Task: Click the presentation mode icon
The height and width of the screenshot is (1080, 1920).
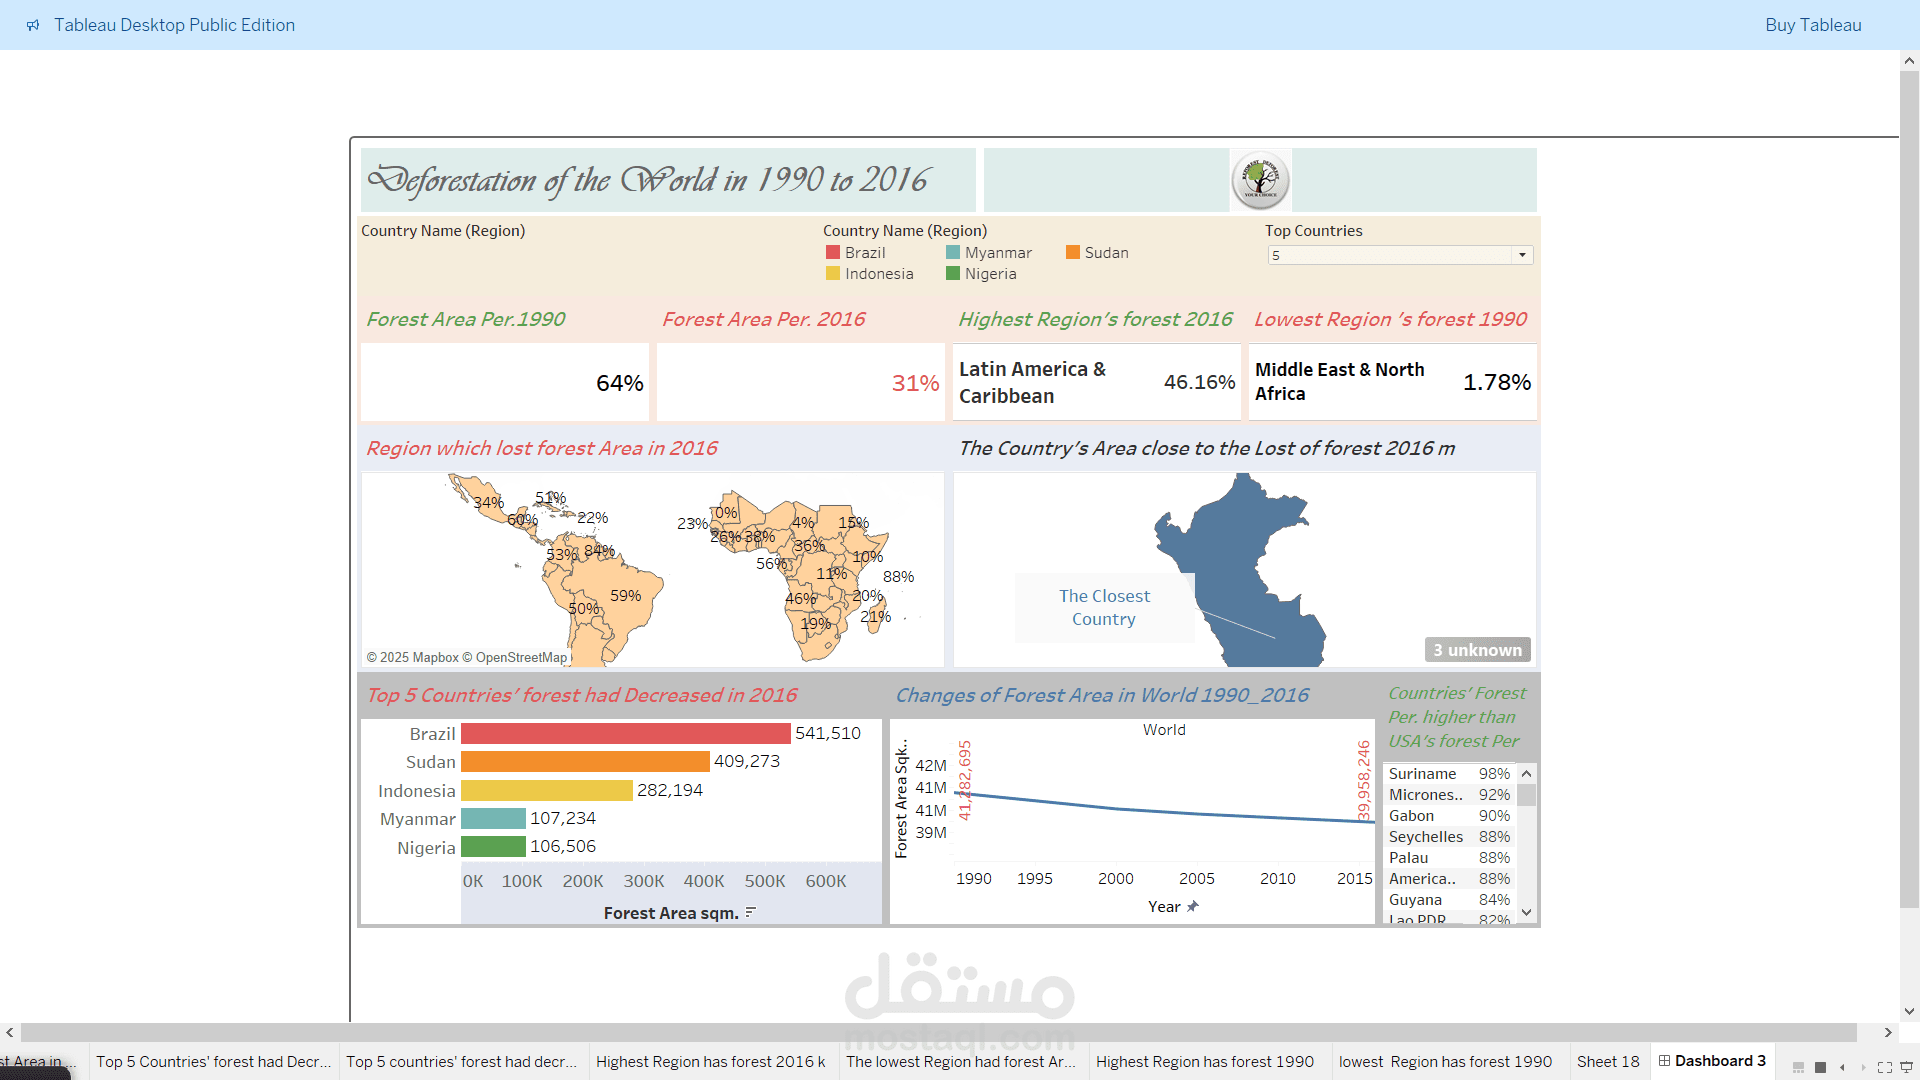Action: 1907,1067
